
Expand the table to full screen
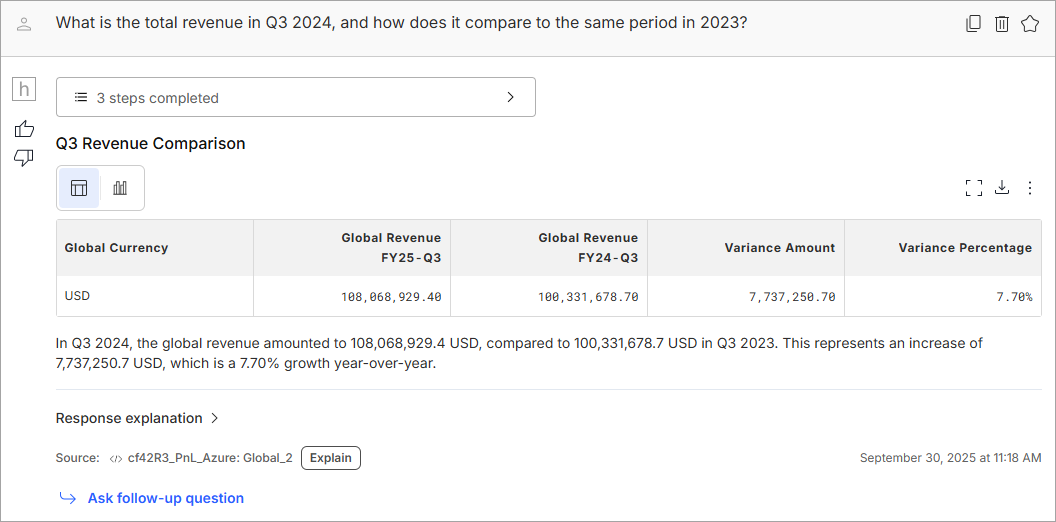(974, 188)
